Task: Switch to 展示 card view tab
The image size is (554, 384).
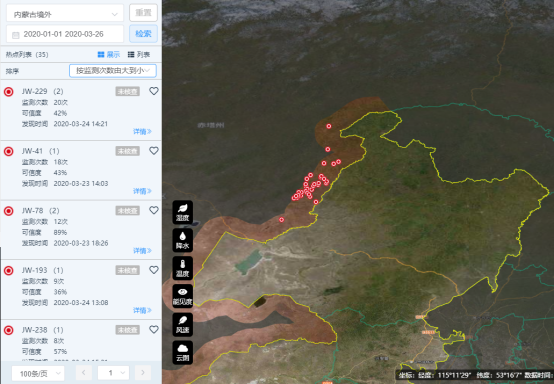Action: 109,54
